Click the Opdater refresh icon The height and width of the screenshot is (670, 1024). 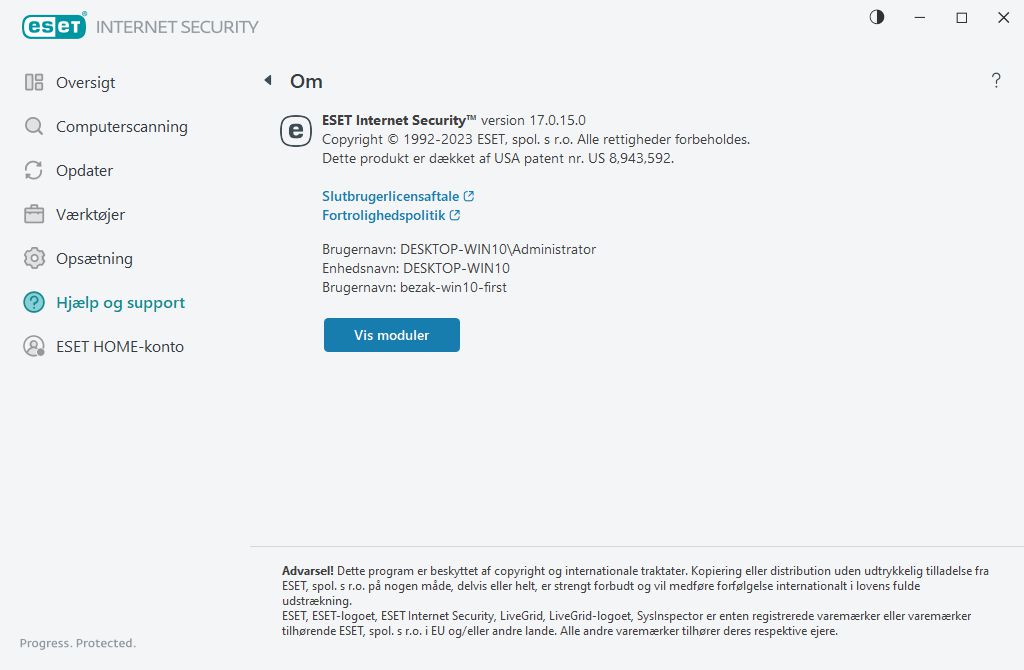click(33, 170)
